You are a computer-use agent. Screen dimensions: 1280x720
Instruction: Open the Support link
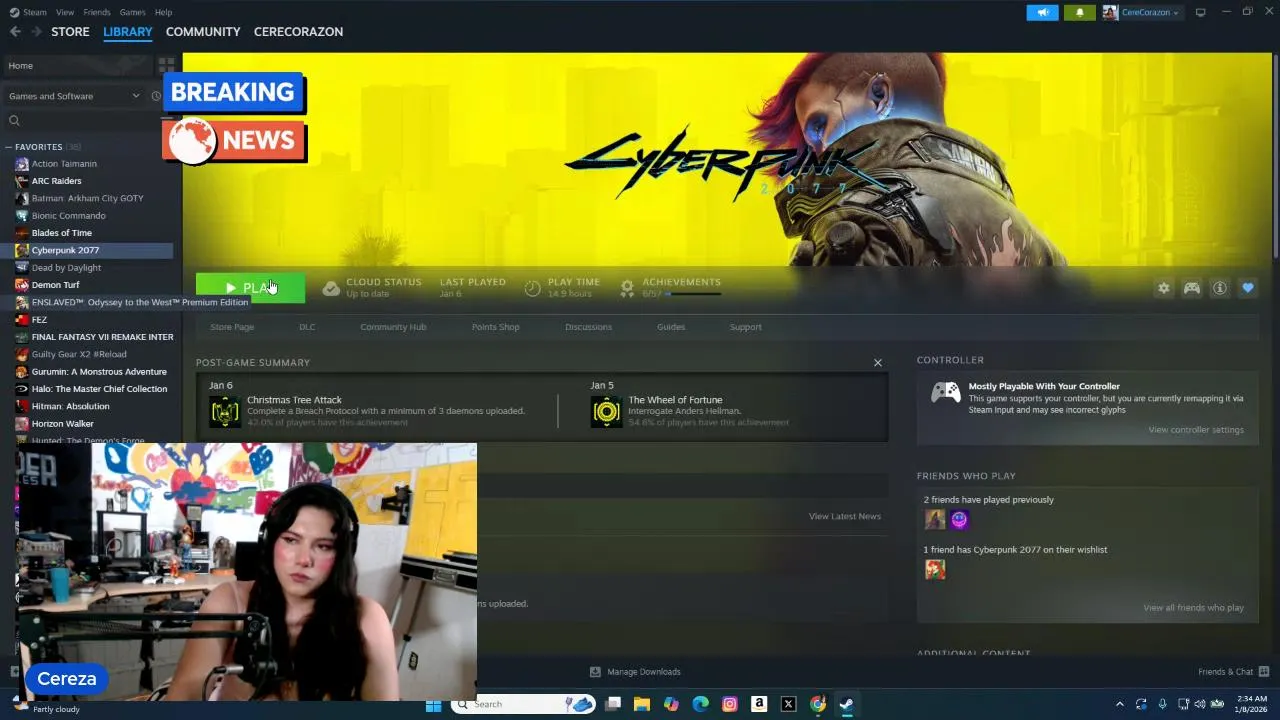point(745,327)
